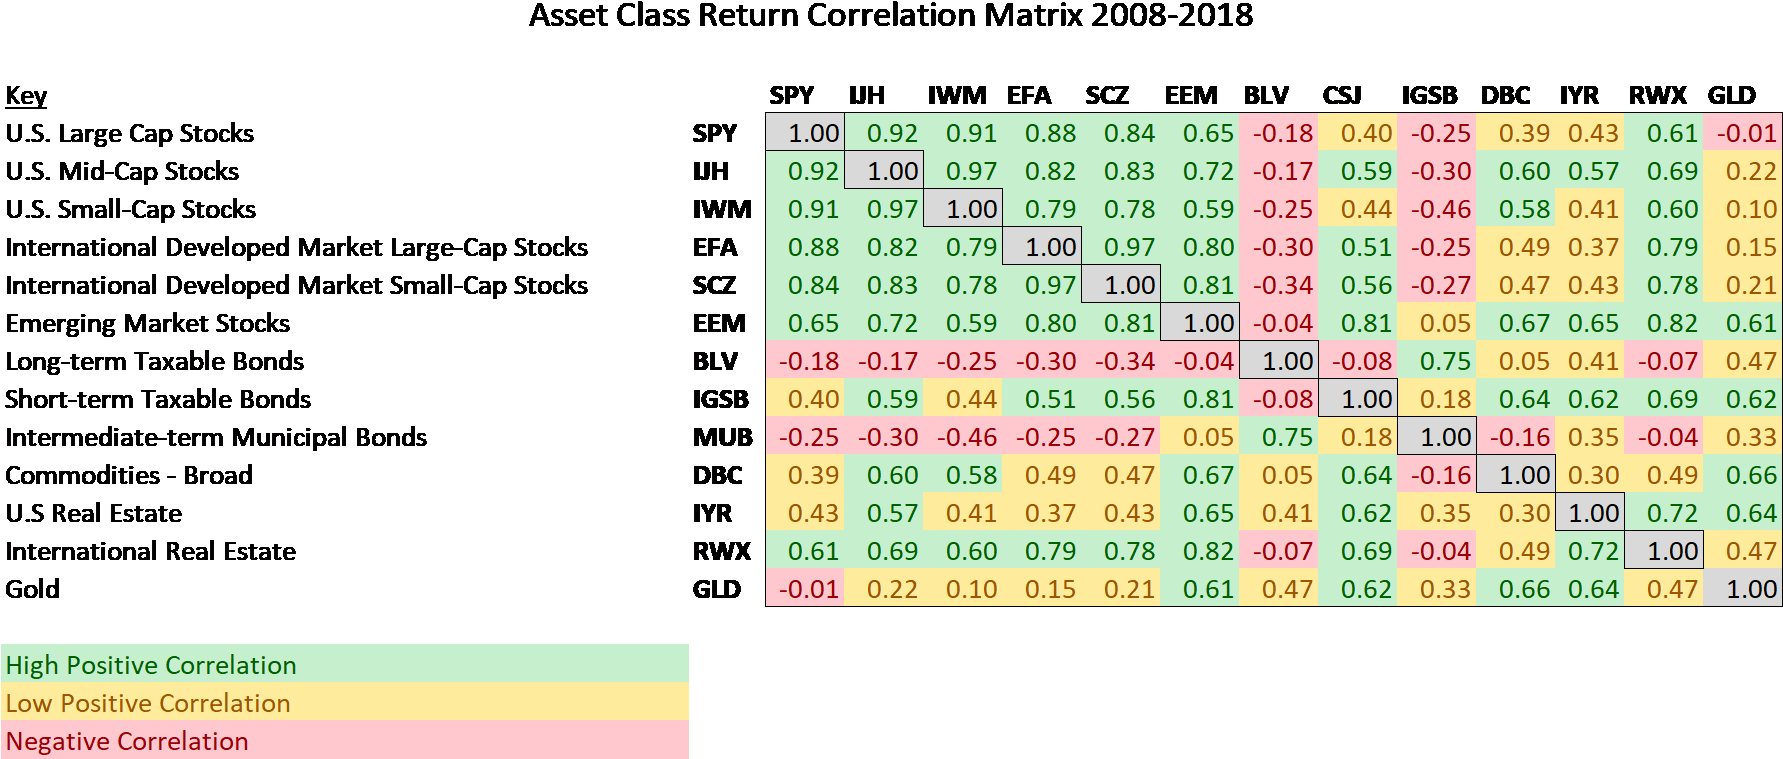
Task: Select the EFA column header
Action: (x=1028, y=95)
